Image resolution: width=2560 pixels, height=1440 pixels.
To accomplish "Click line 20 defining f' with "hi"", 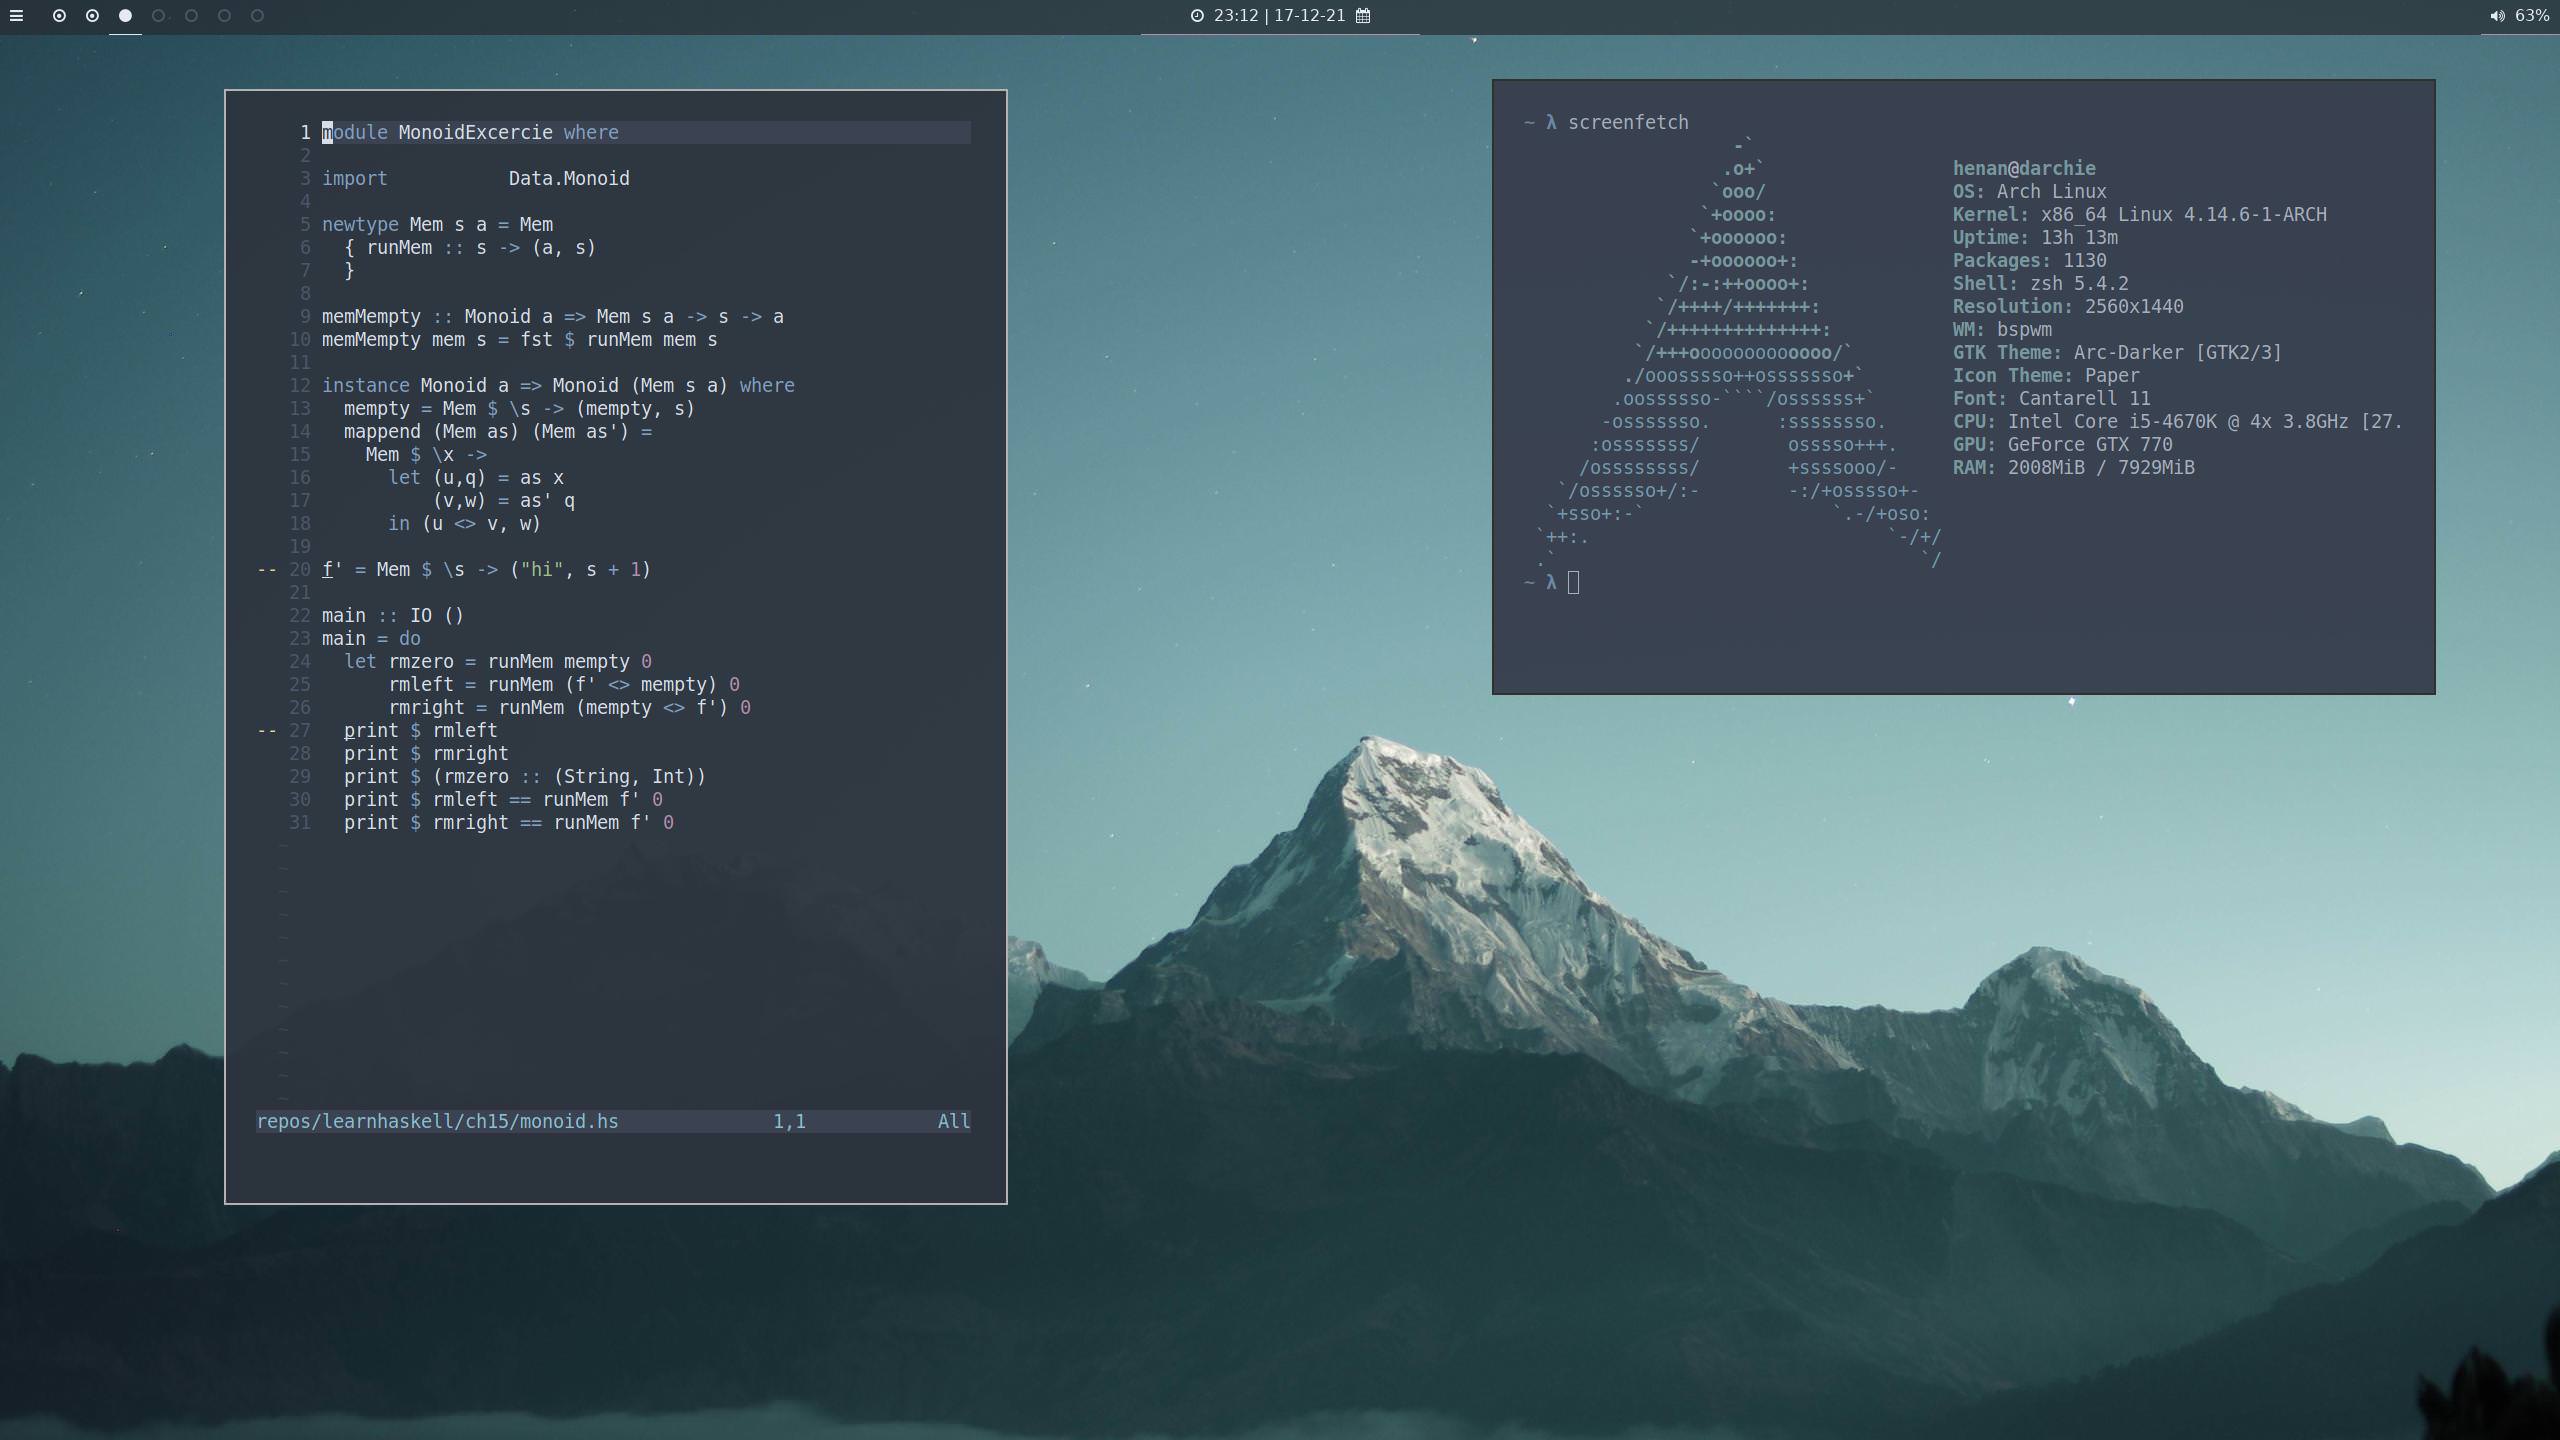I will [x=486, y=569].
